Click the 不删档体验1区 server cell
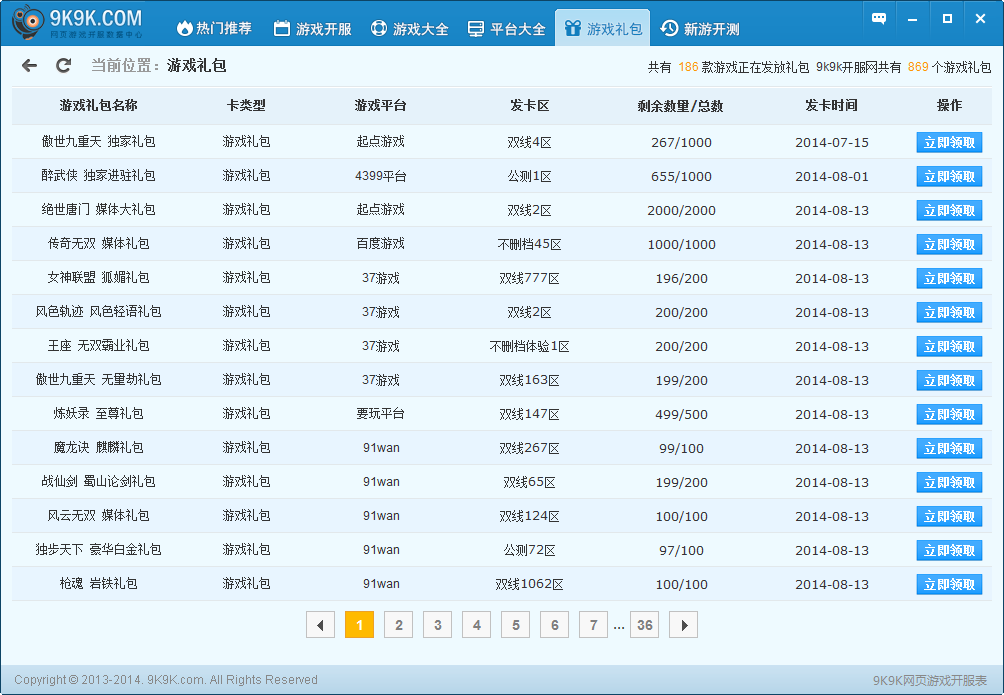 click(530, 346)
